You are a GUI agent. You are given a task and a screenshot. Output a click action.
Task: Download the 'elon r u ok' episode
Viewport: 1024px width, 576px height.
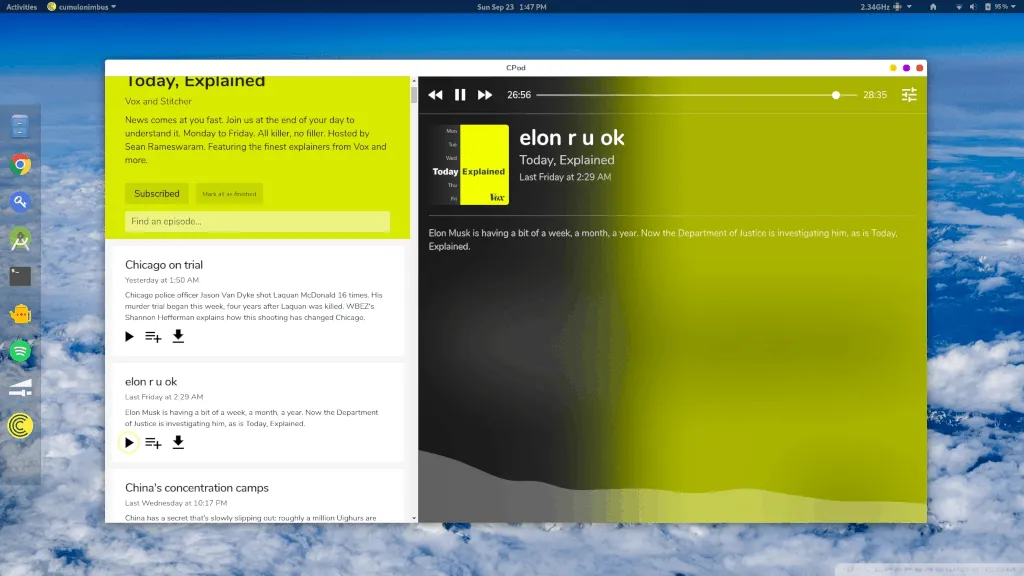(178, 442)
